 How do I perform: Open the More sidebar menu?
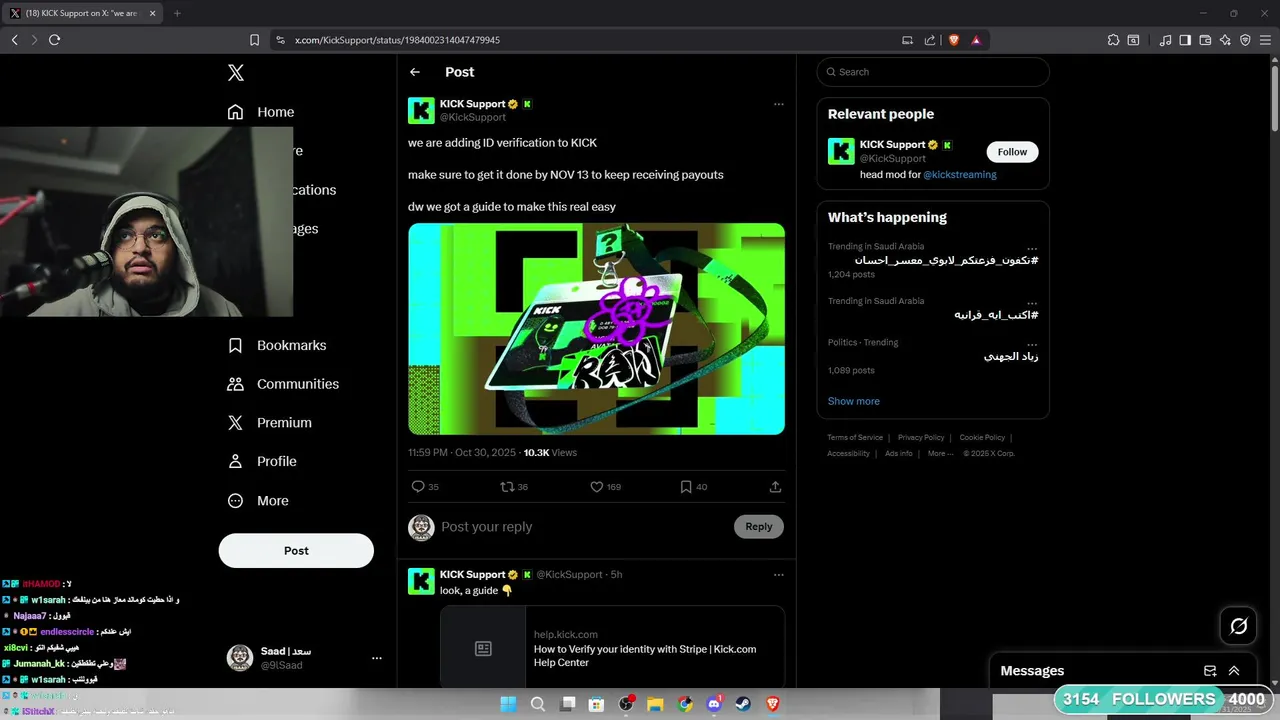point(258,501)
